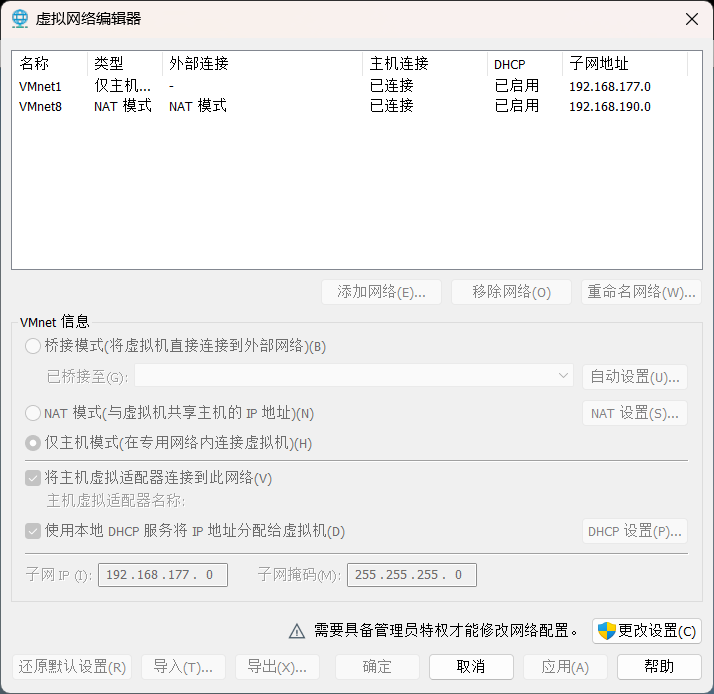
Task: Click 自动设置(U) button
Action: 635,377
